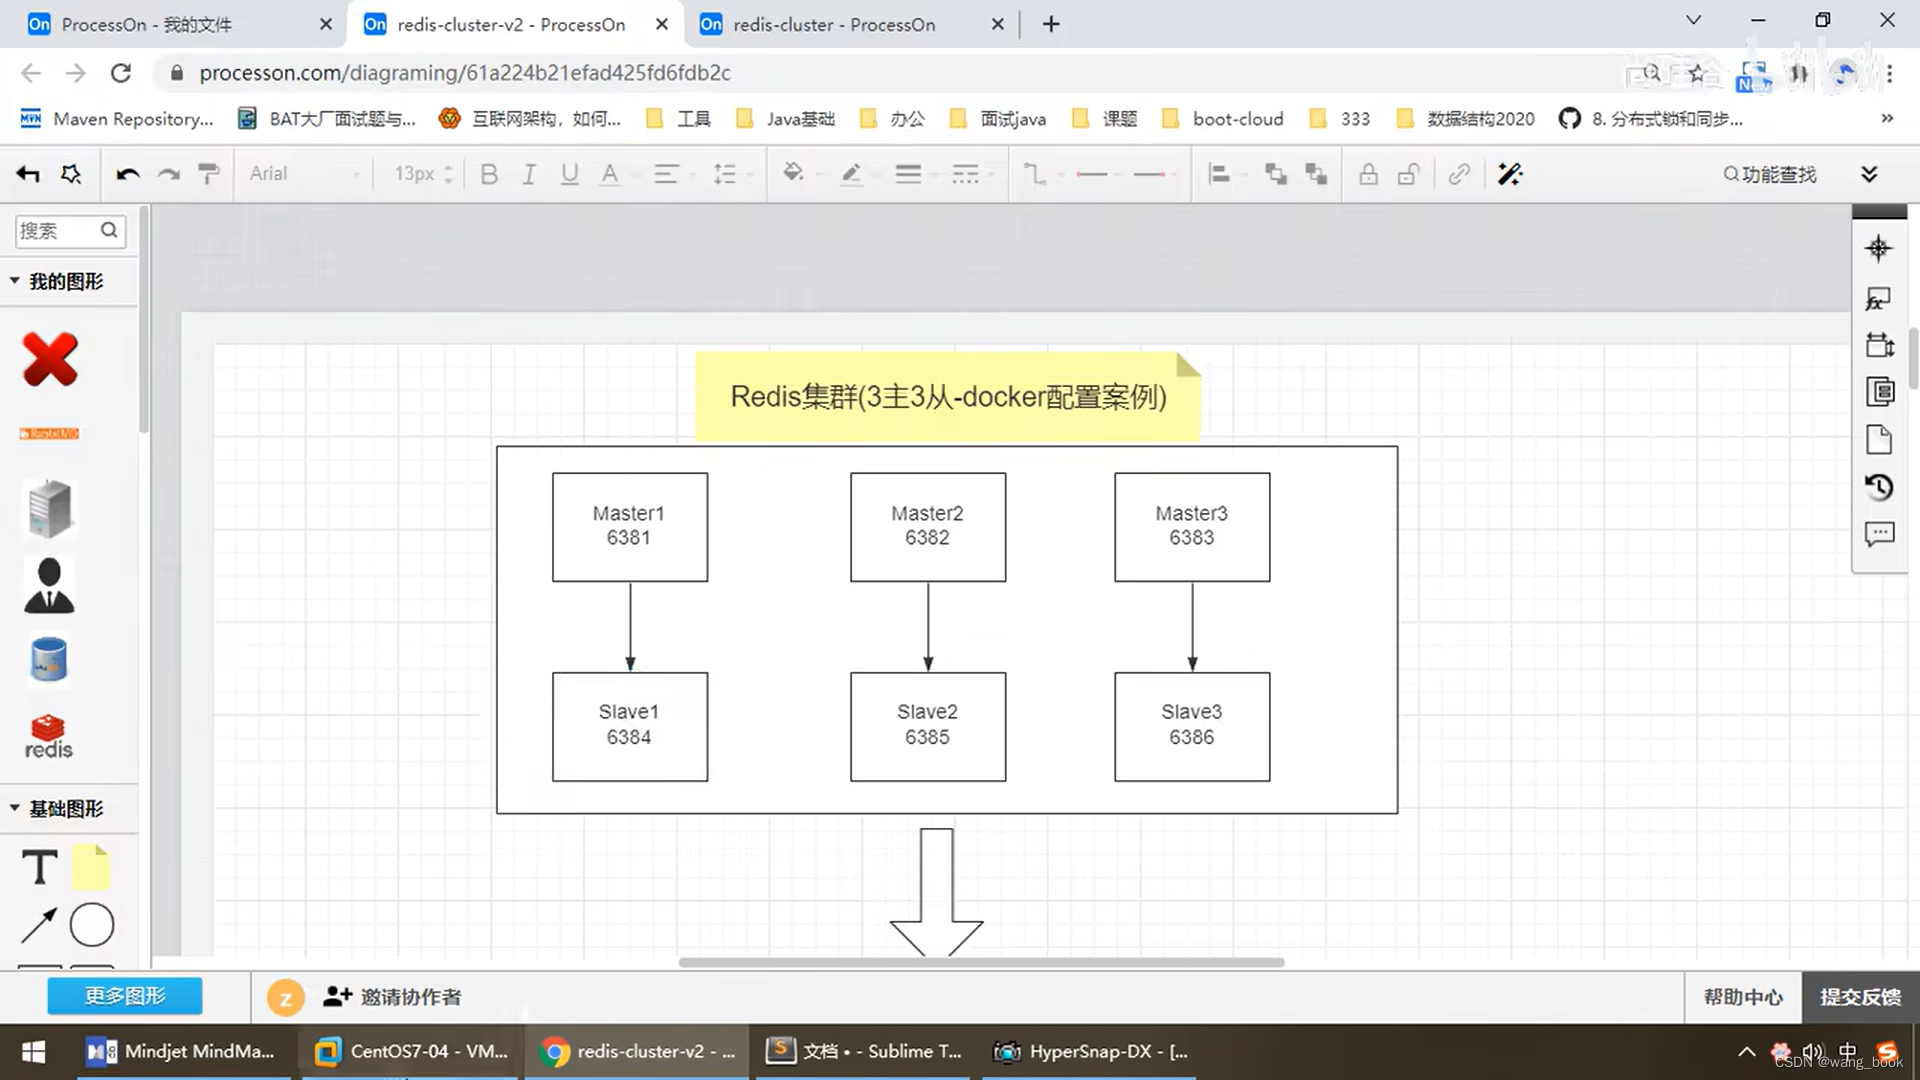
Task: Click the 更多图形 button
Action: click(124, 996)
